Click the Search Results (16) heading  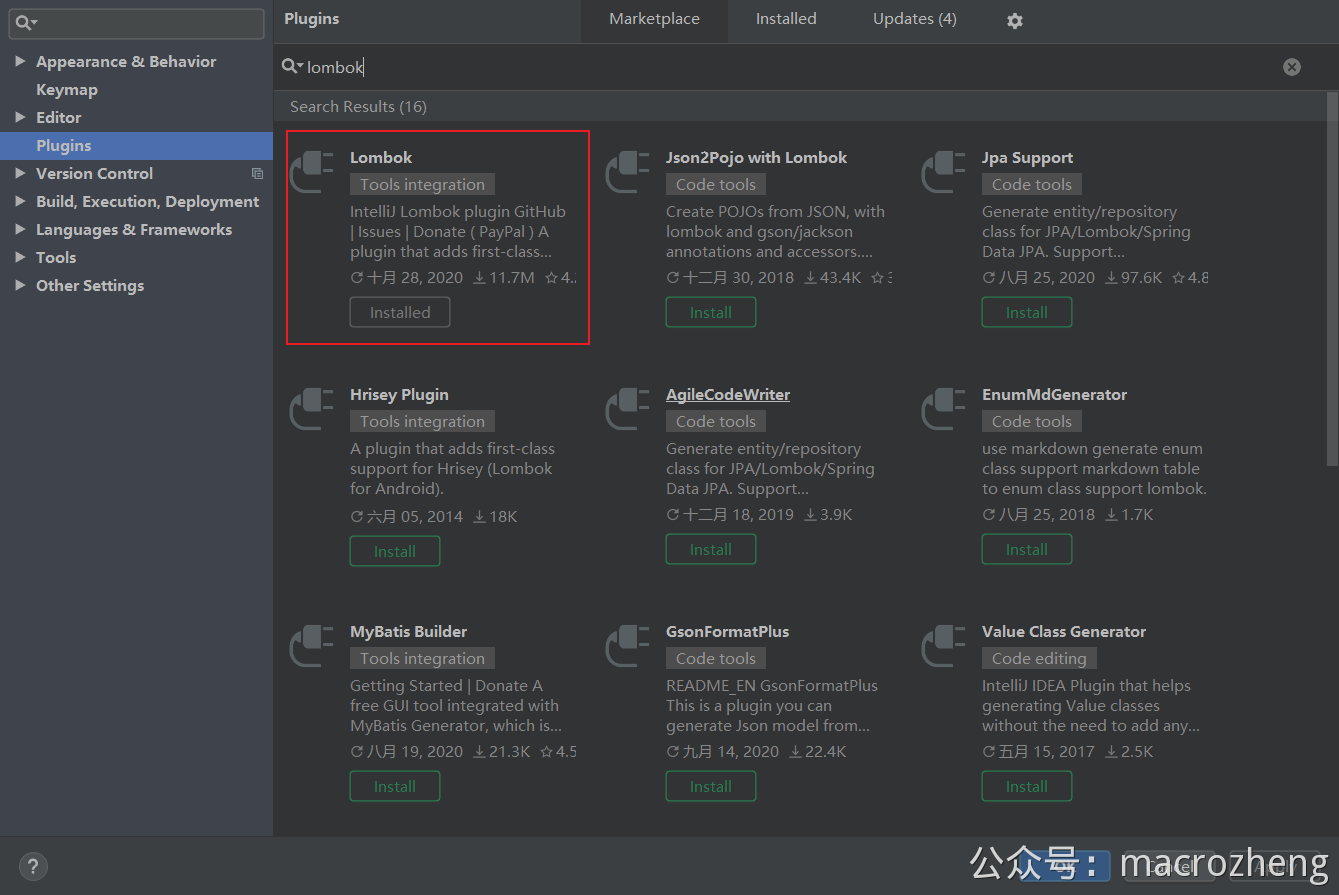pyautogui.click(x=358, y=106)
